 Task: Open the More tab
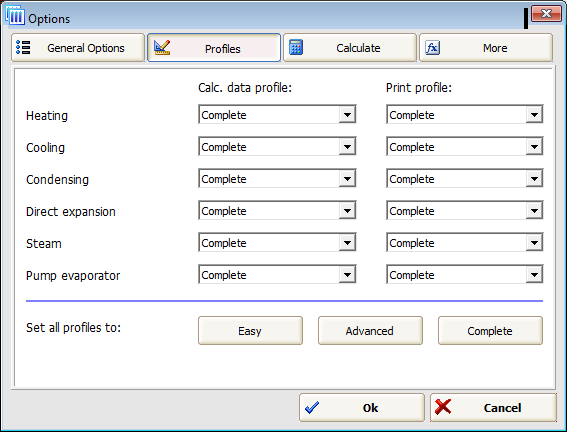tap(486, 48)
